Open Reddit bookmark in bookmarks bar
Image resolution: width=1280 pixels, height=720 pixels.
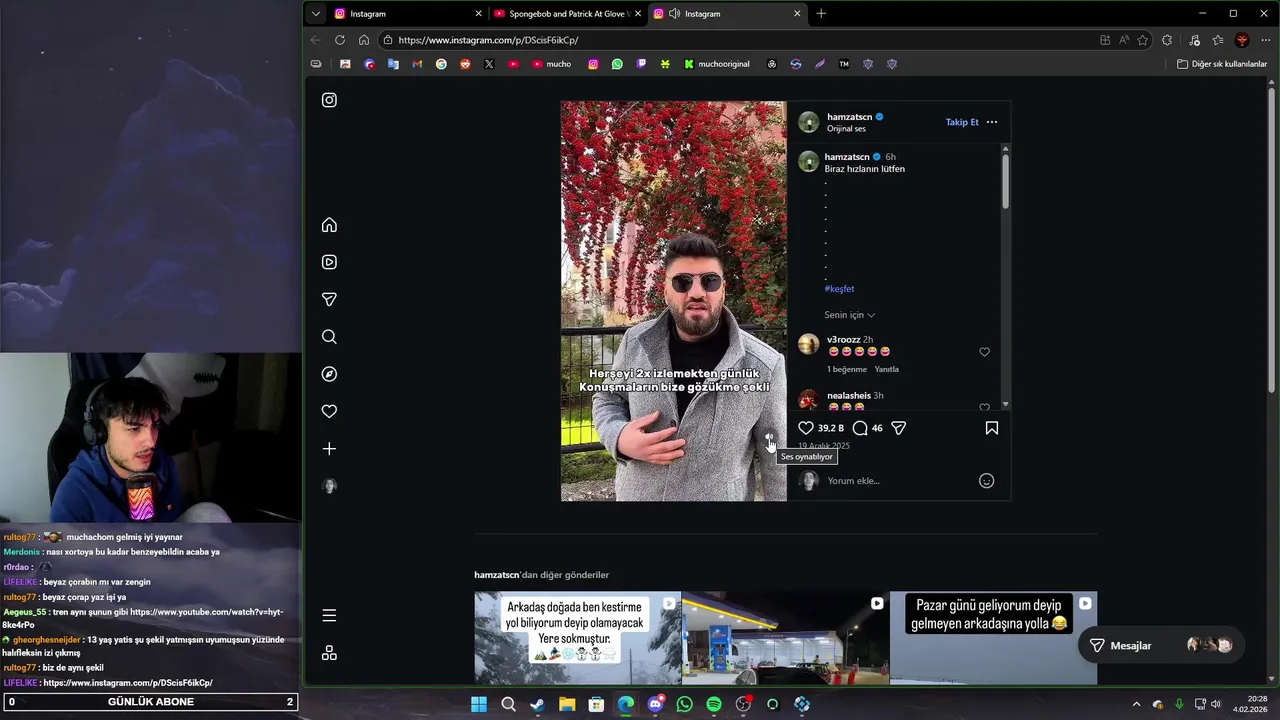tap(465, 64)
